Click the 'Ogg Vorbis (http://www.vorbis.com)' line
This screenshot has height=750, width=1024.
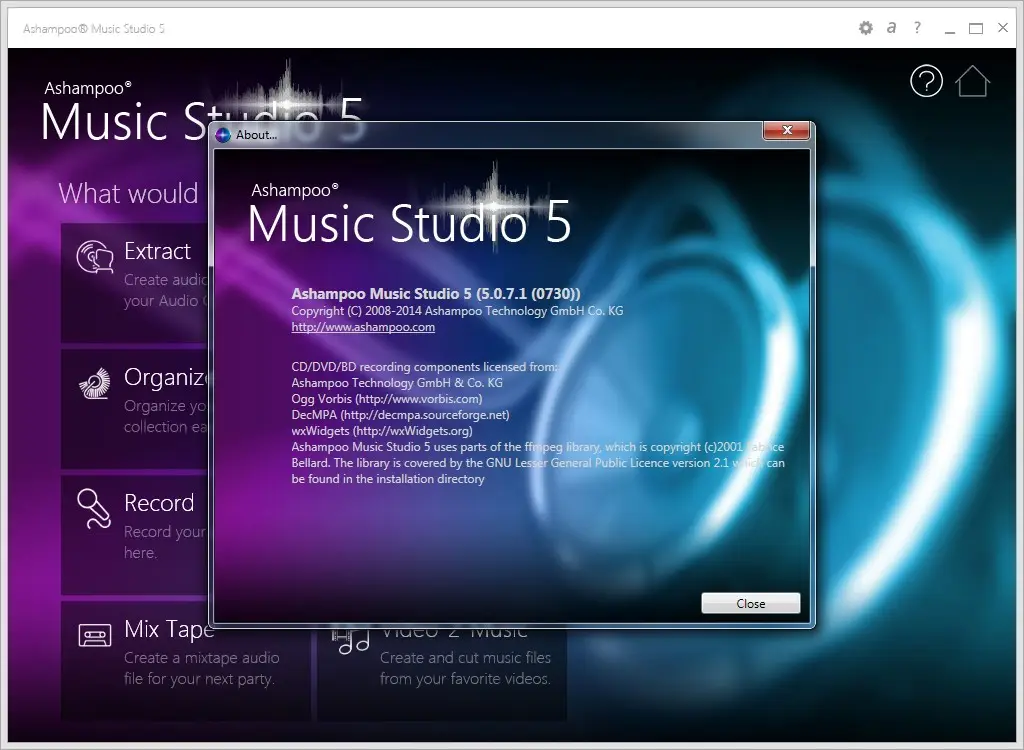(x=387, y=399)
